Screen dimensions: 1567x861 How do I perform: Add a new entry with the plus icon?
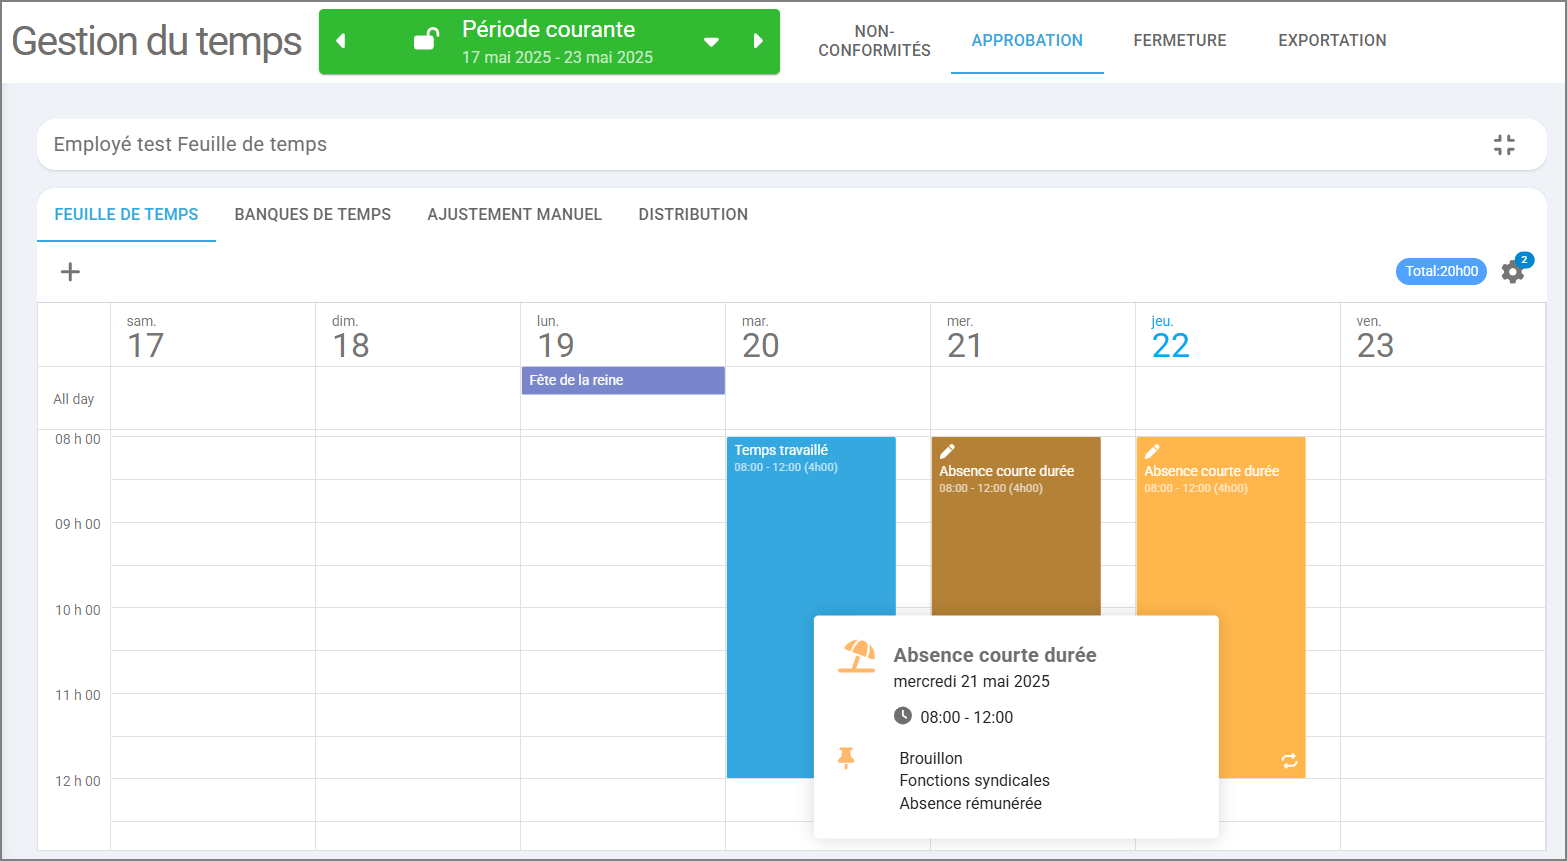70,272
